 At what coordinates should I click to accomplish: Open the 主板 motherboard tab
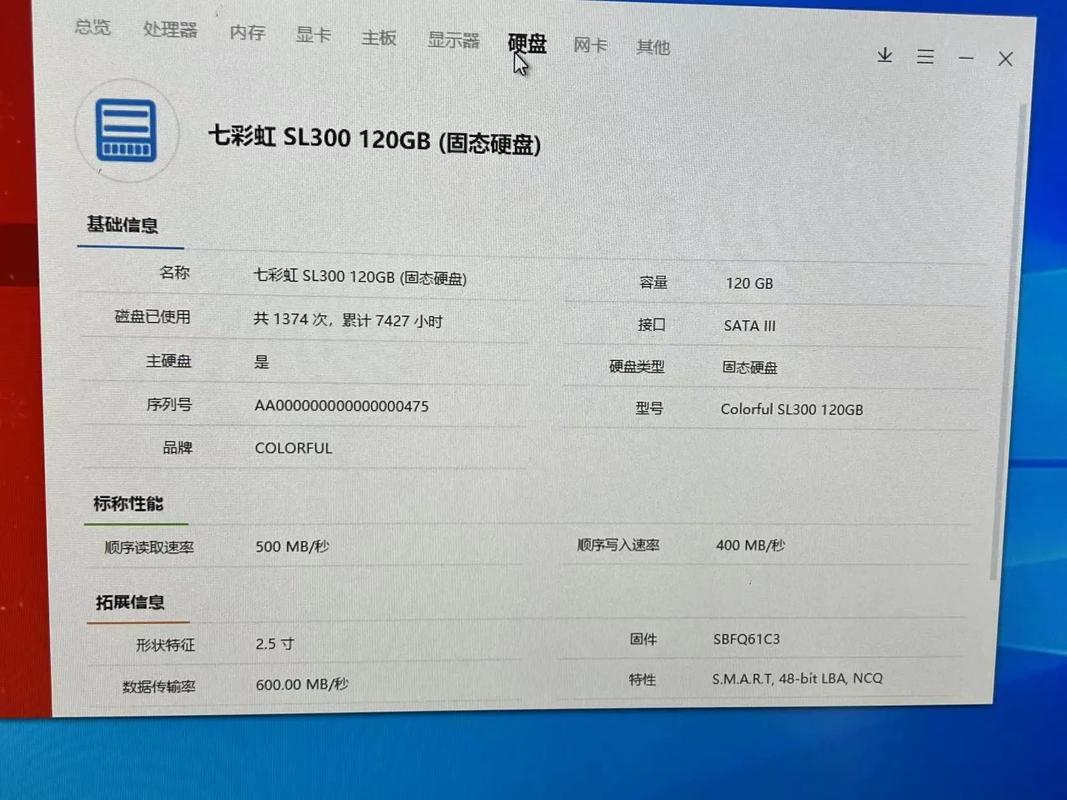[x=378, y=38]
